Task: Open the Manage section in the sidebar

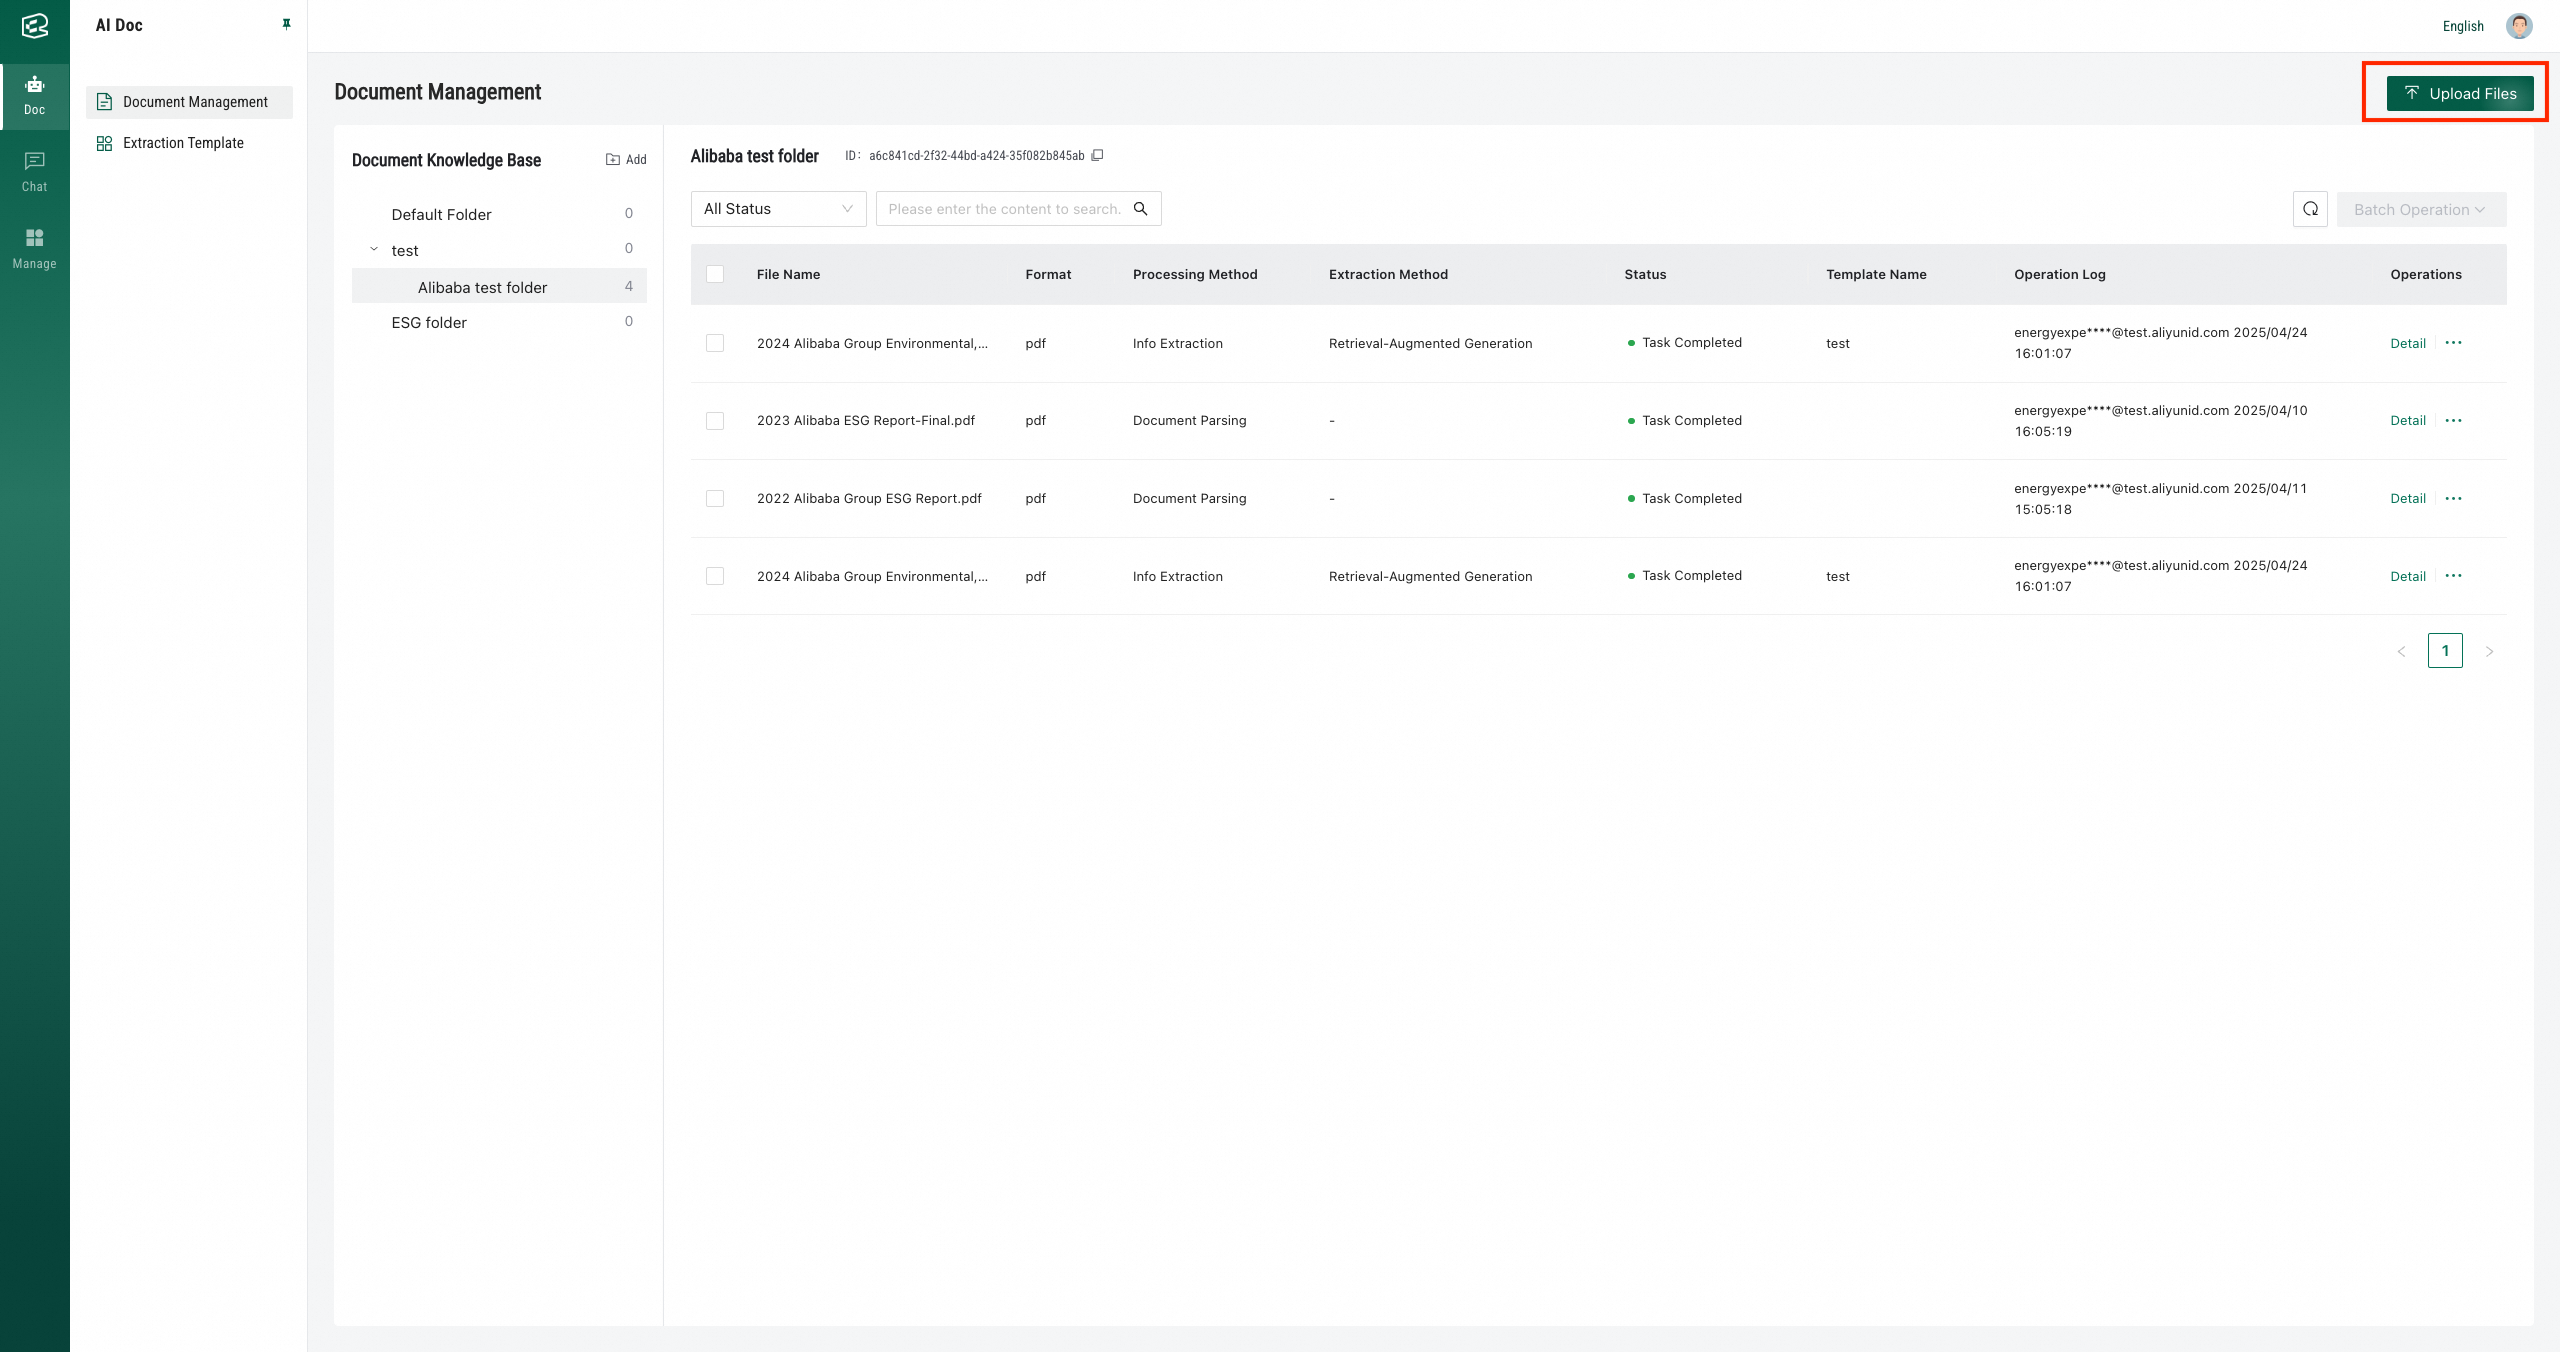Action: click(34, 248)
